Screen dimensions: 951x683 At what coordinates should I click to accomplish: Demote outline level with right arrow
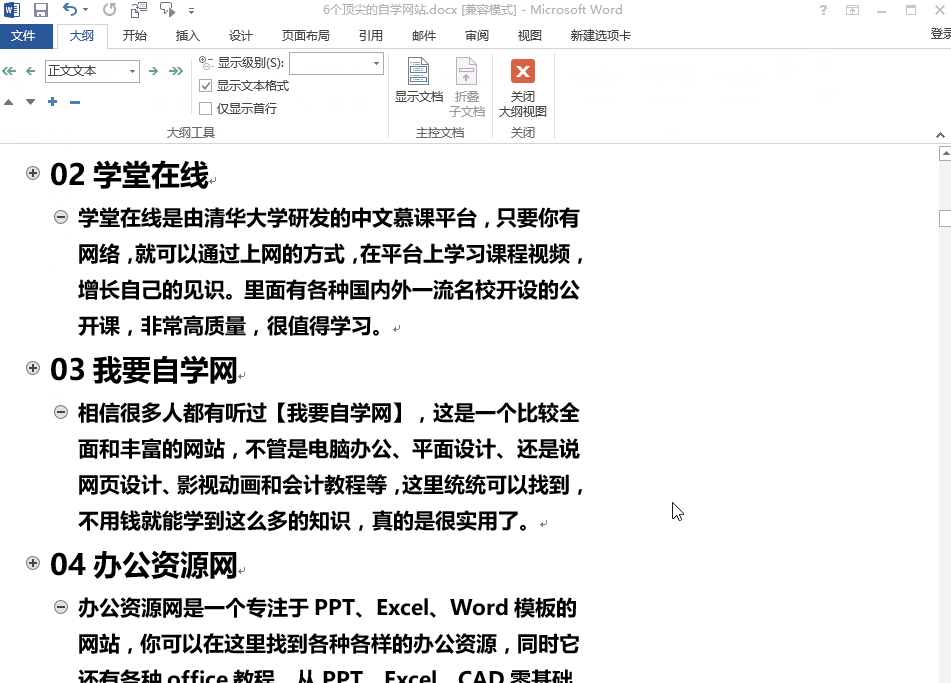[x=153, y=71]
